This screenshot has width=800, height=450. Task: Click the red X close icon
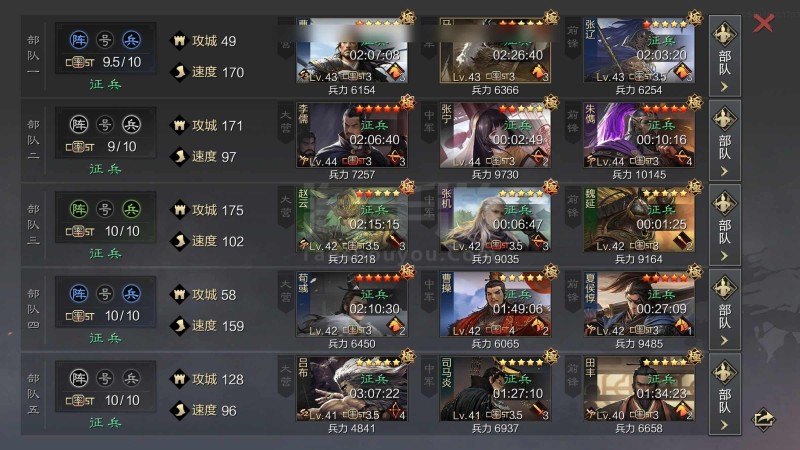[x=763, y=23]
